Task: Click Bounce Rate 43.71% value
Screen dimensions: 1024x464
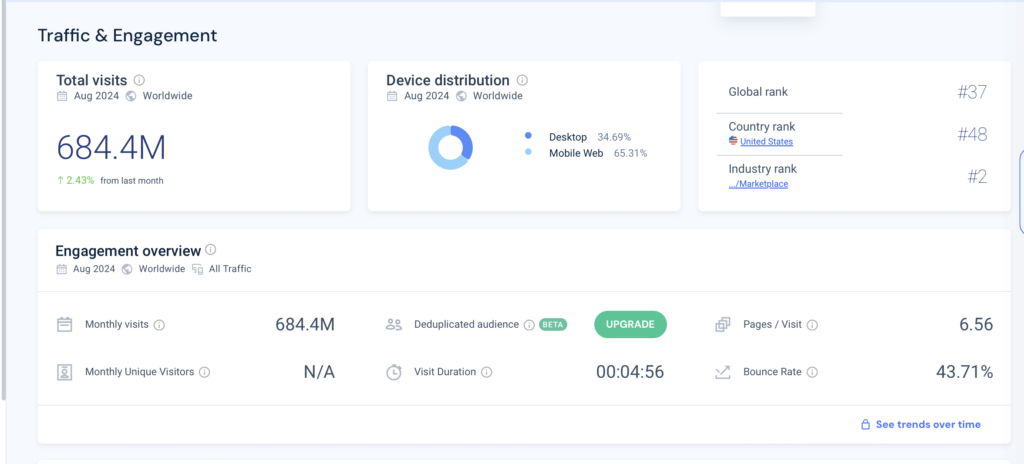Action: (965, 372)
